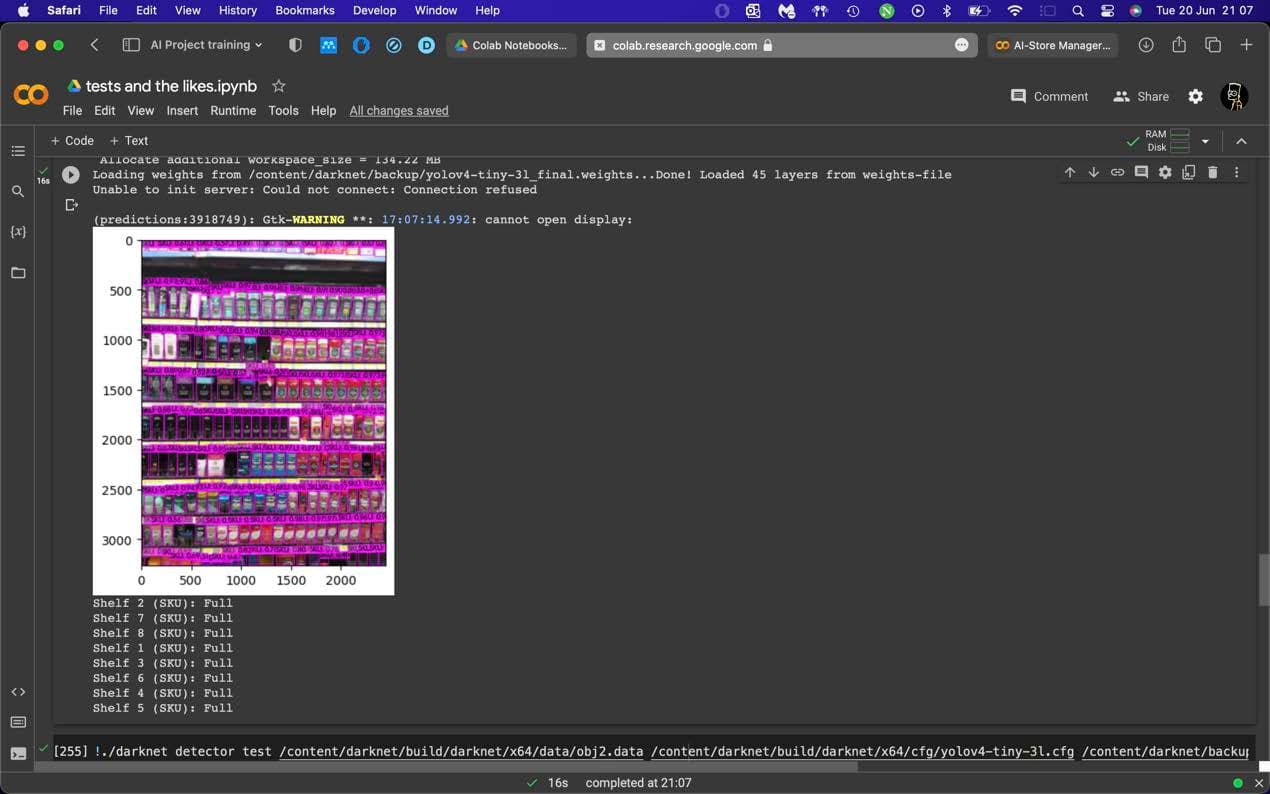The height and width of the screenshot is (794, 1270).
Task: Click the Share button
Action: click(x=1141, y=96)
